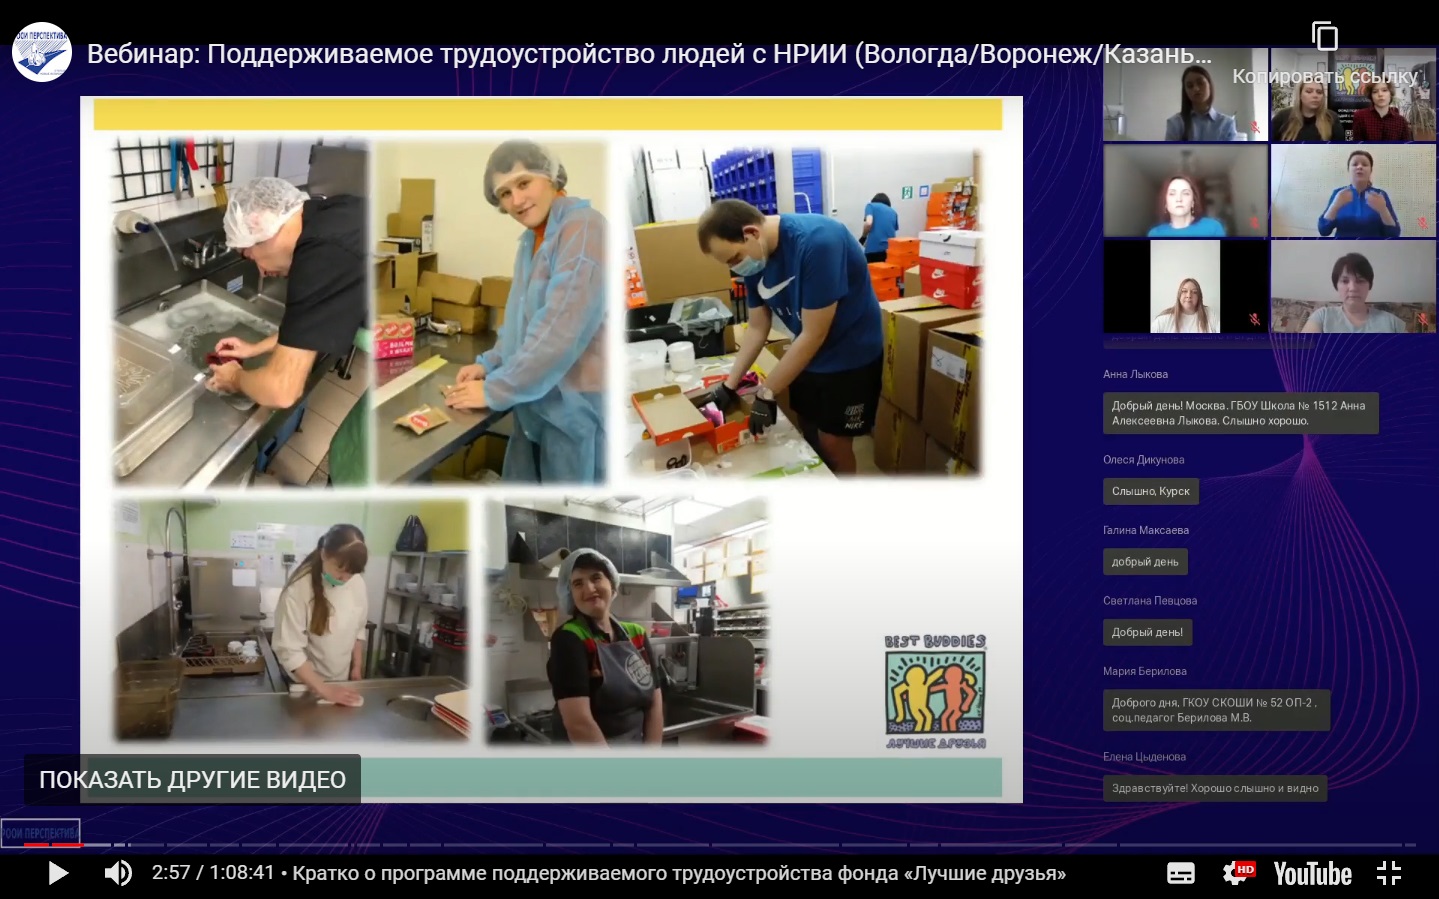Open the settings gear with HD badge
The height and width of the screenshot is (899, 1439).
1237,873
